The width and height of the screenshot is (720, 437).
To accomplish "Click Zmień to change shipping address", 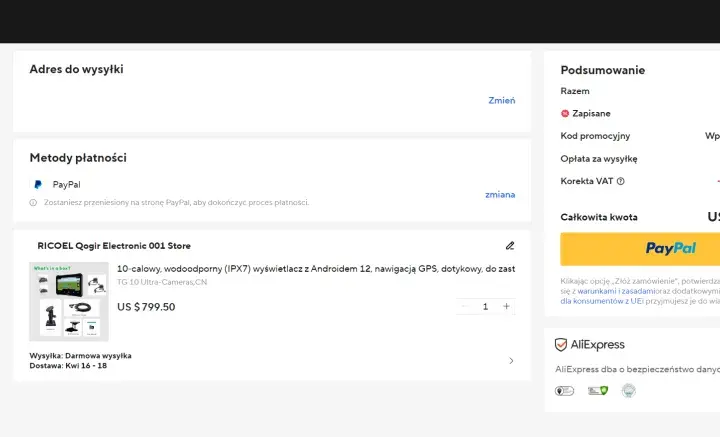I will [x=501, y=101].
